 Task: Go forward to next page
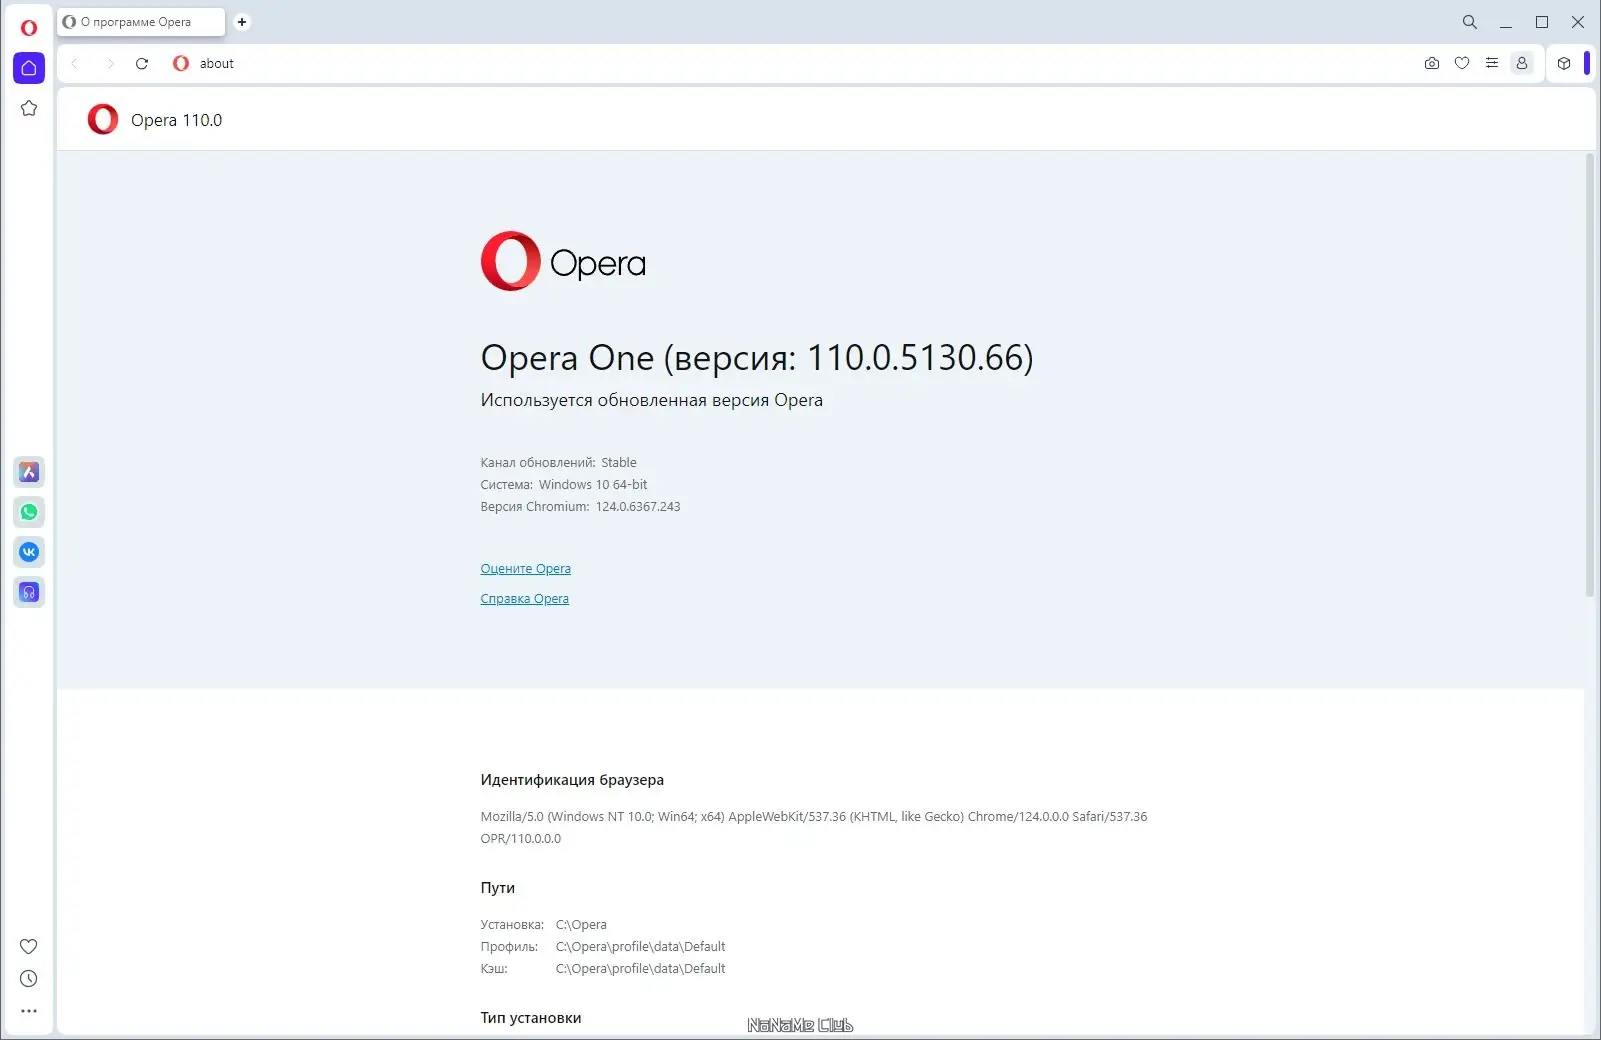(110, 63)
